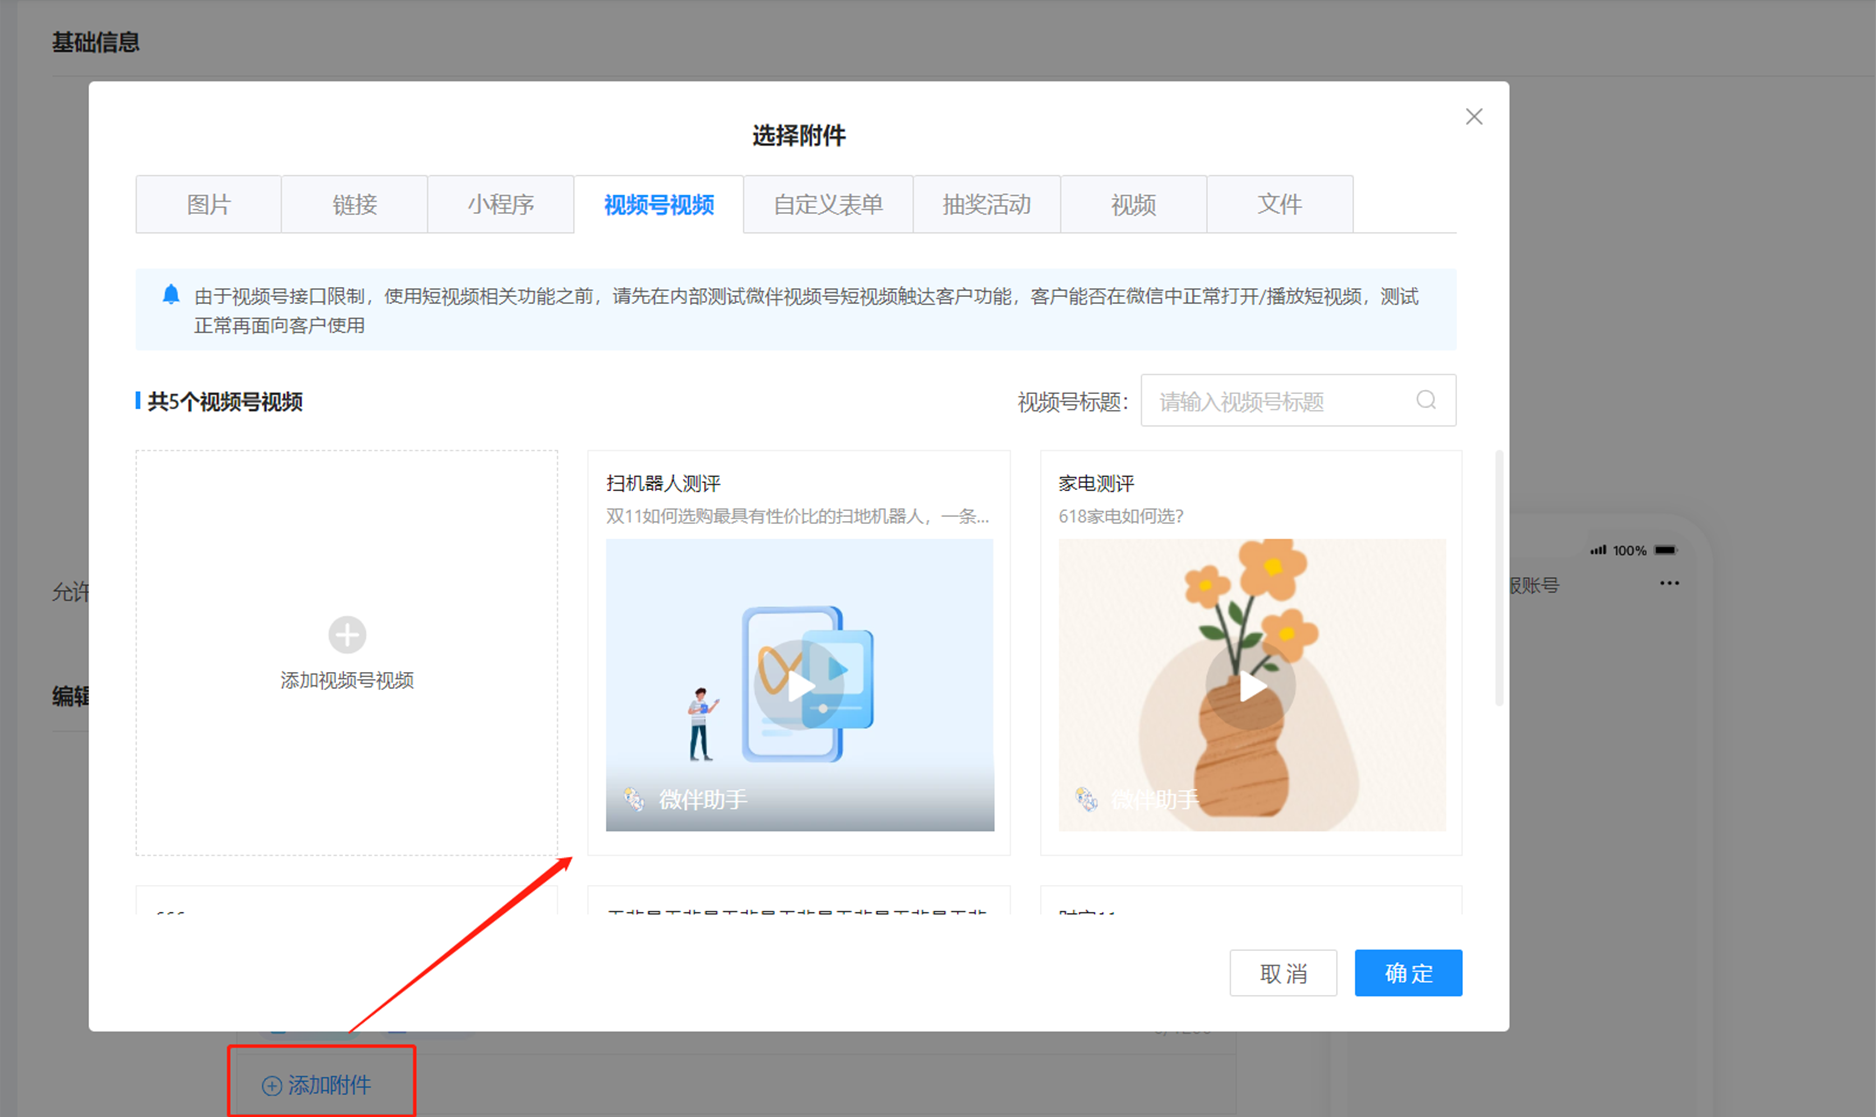Click the plus icon to add video

(x=347, y=634)
